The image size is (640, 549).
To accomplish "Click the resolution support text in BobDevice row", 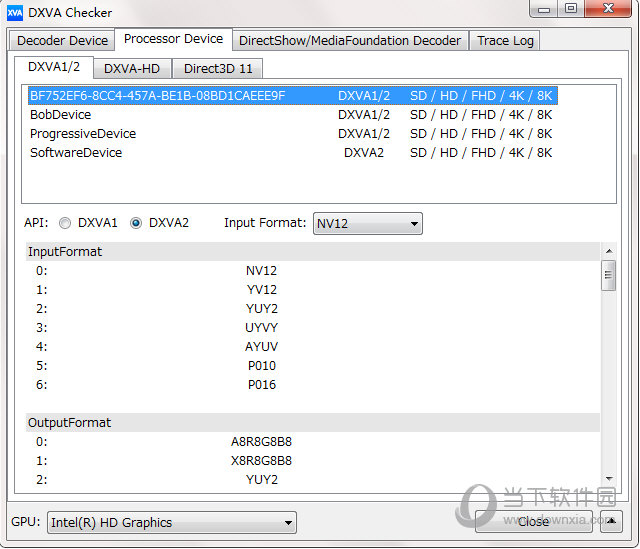I will [x=481, y=115].
